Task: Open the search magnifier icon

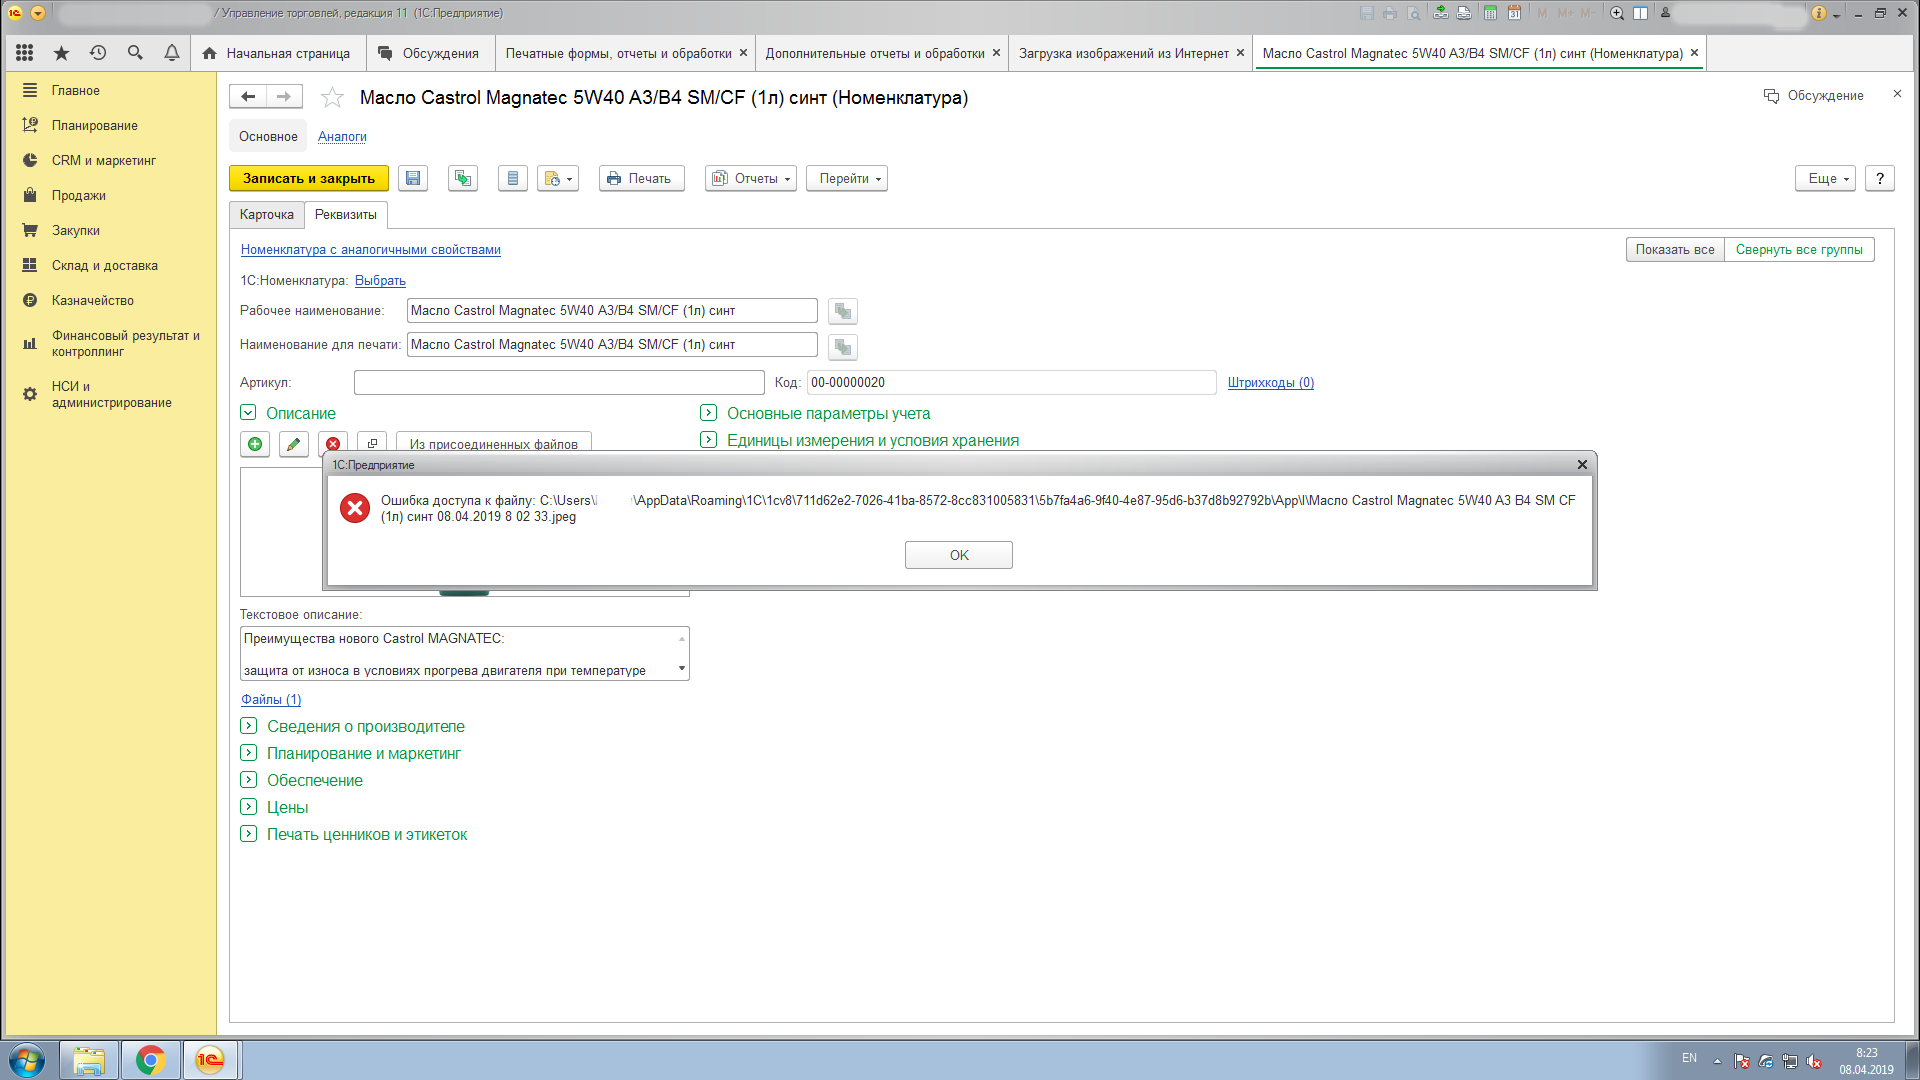Action: 135,53
